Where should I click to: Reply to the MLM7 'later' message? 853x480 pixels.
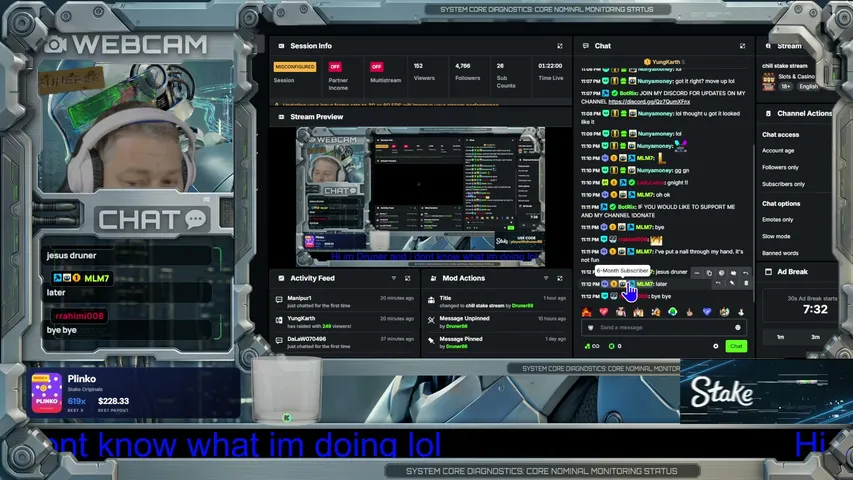pyautogui.click(x=718, y=284)
